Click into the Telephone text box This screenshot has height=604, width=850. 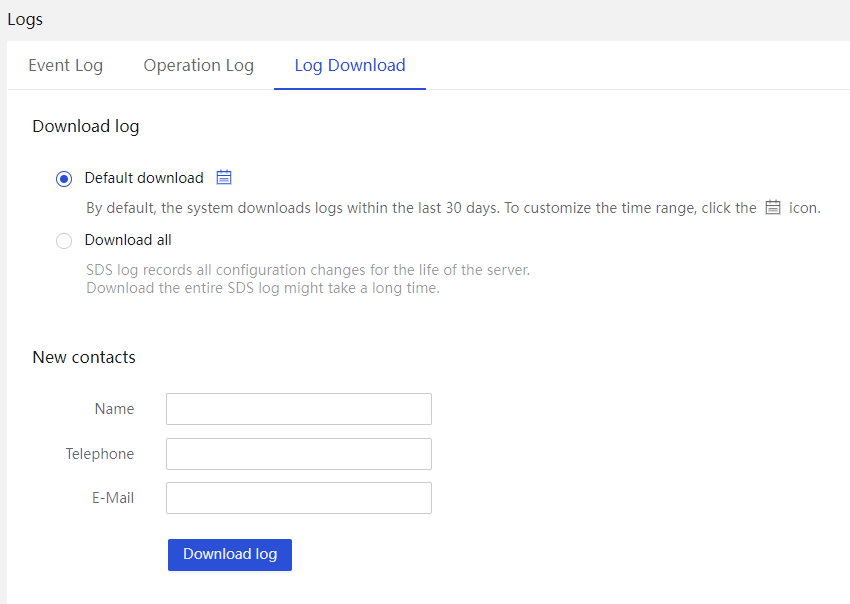pos(299,454)
